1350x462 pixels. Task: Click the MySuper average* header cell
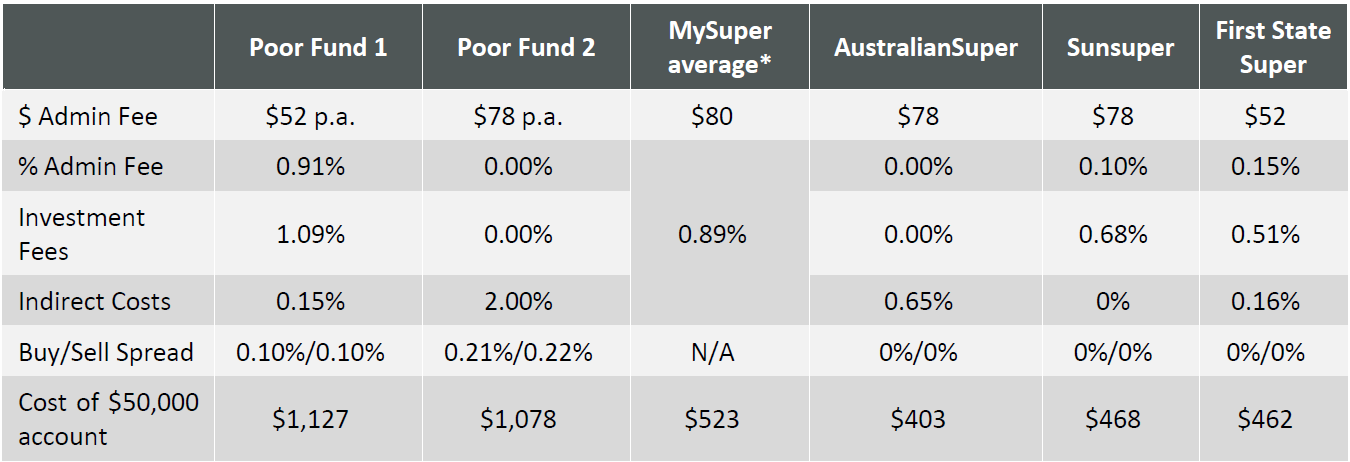tap(720, 48)
